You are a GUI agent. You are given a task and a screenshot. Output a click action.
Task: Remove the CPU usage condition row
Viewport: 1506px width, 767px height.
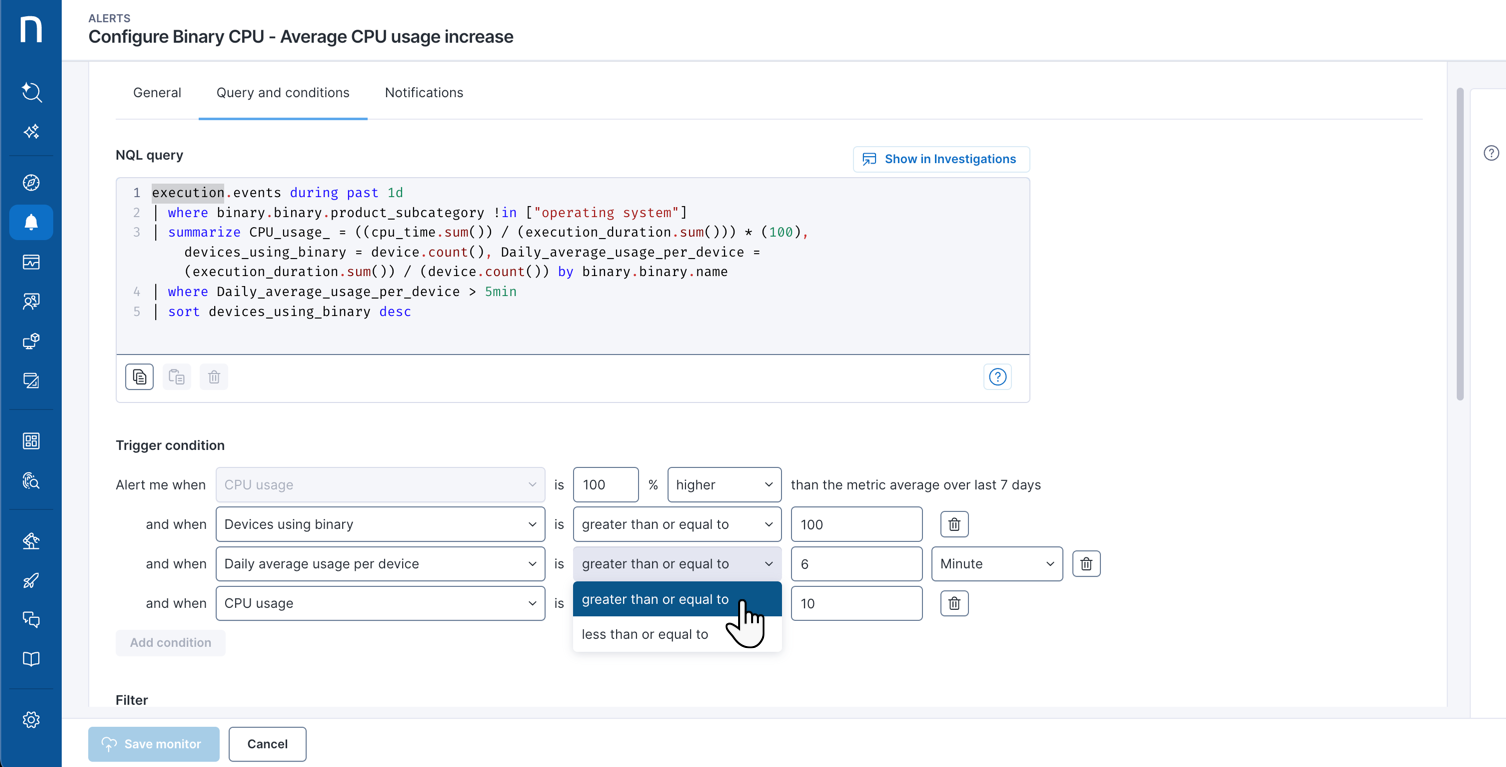pyautogui.click(x=954, y=604)
